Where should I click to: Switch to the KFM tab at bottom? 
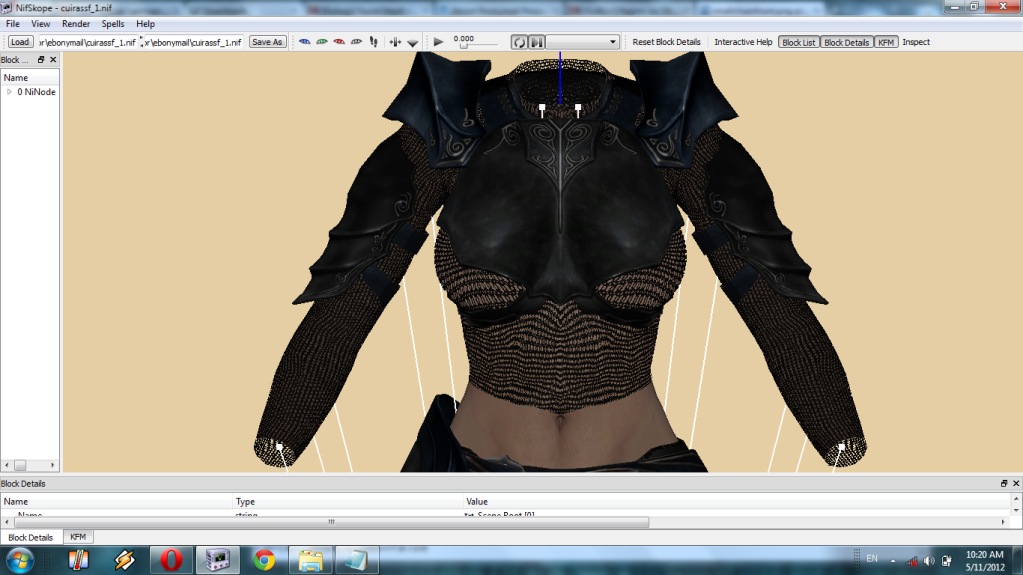(x=78, y=537)
